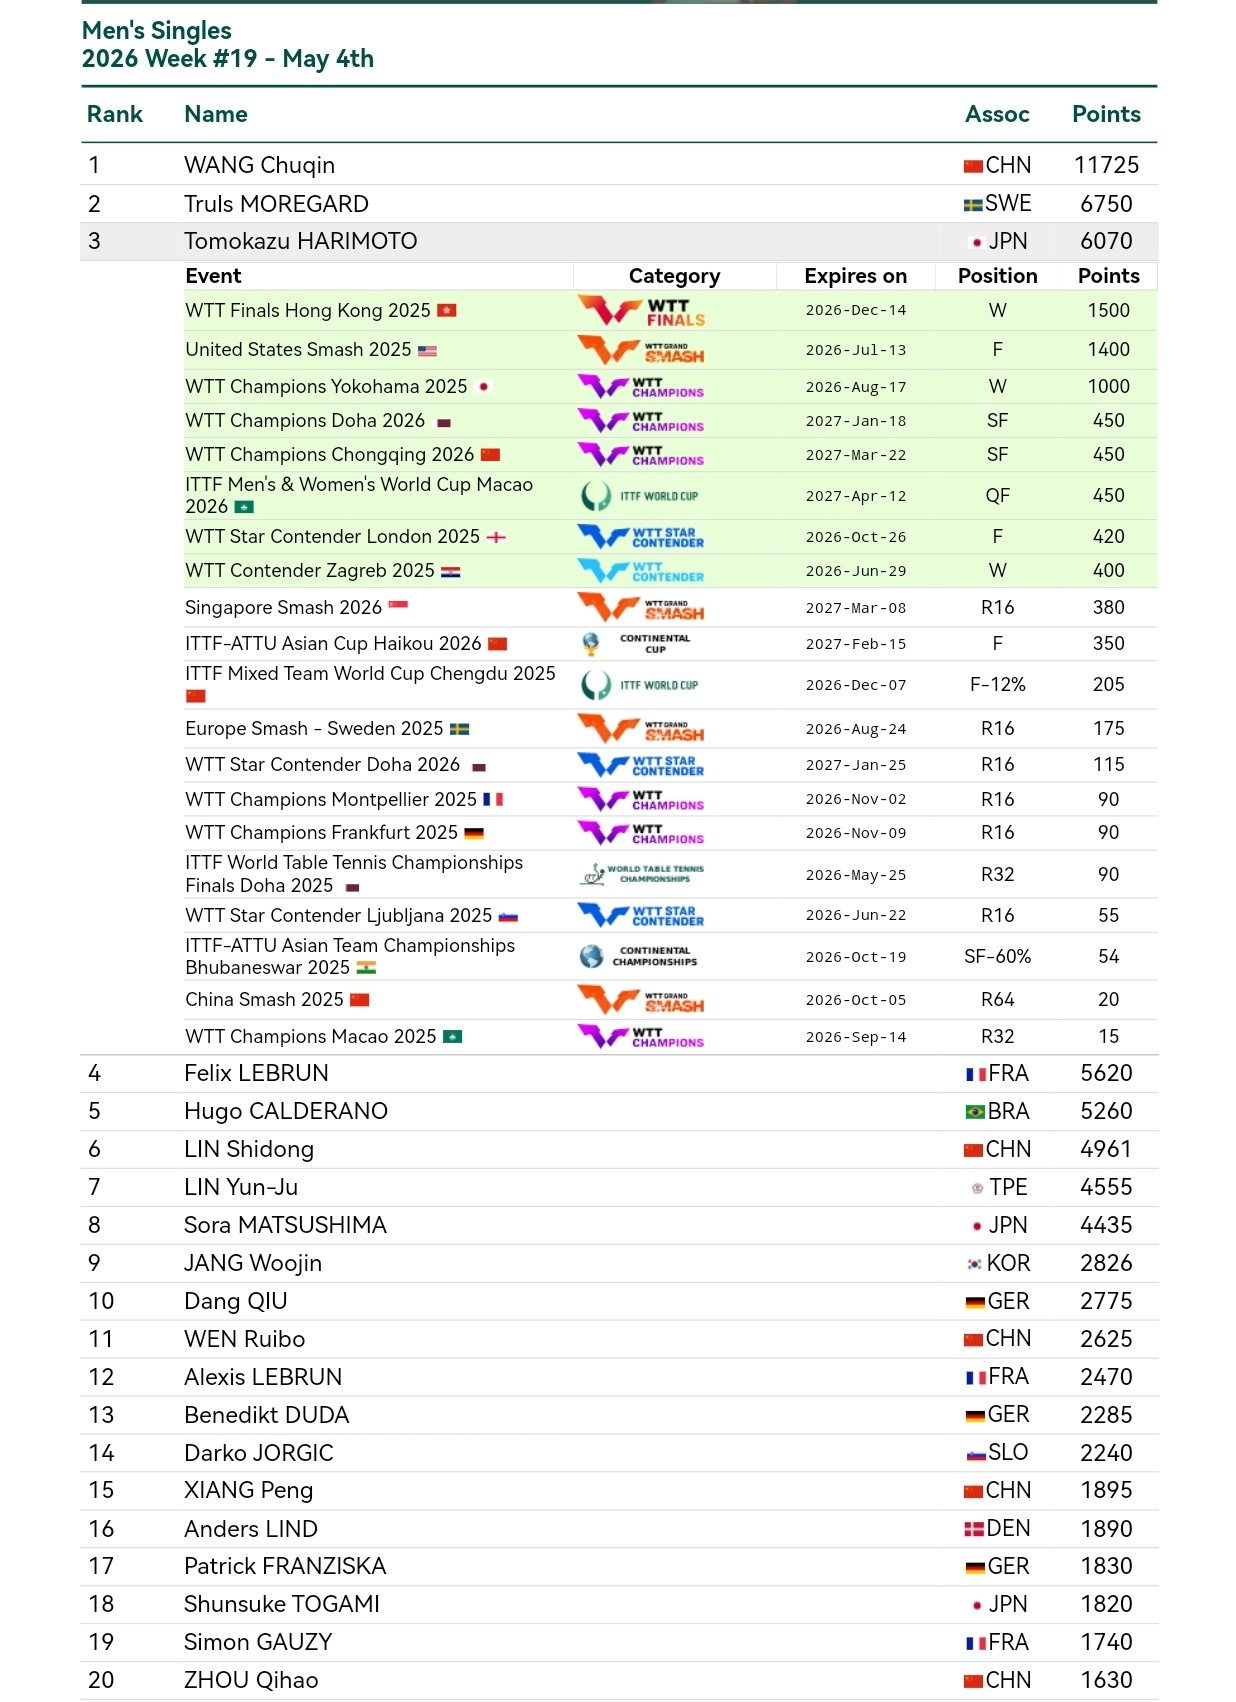Image resolution: width=1236 pixels, height=1702 pixels.
Task: Select the Simon GAUZY ranking row
Action: tap(619, 1643)
